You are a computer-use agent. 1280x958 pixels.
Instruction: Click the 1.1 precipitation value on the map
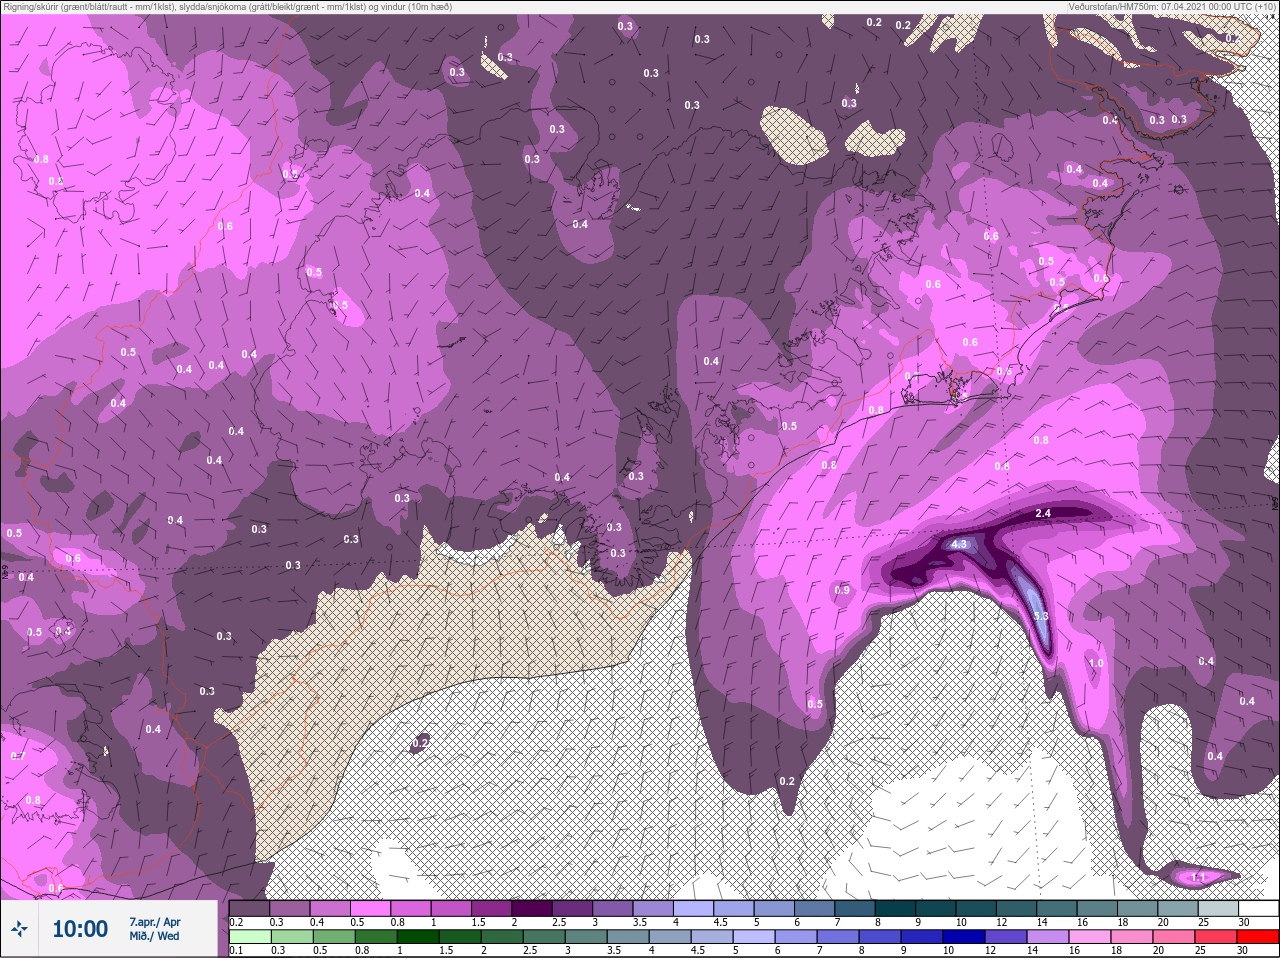point(1199,877)
